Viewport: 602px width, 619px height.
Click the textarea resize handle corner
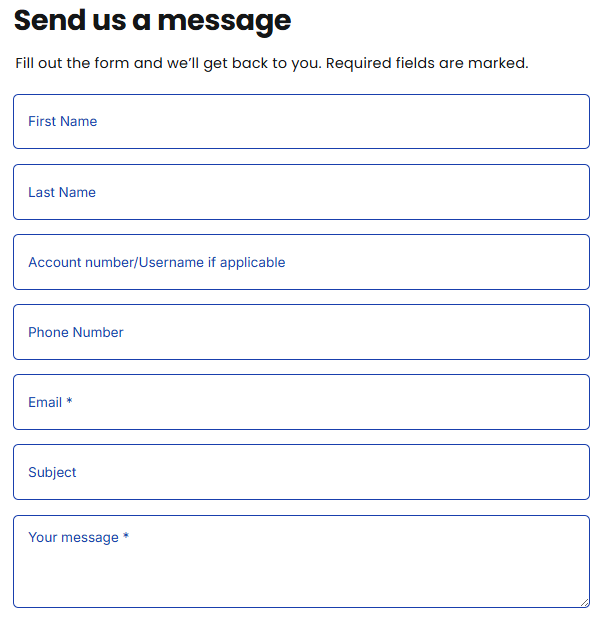click(x=584, y=602)
